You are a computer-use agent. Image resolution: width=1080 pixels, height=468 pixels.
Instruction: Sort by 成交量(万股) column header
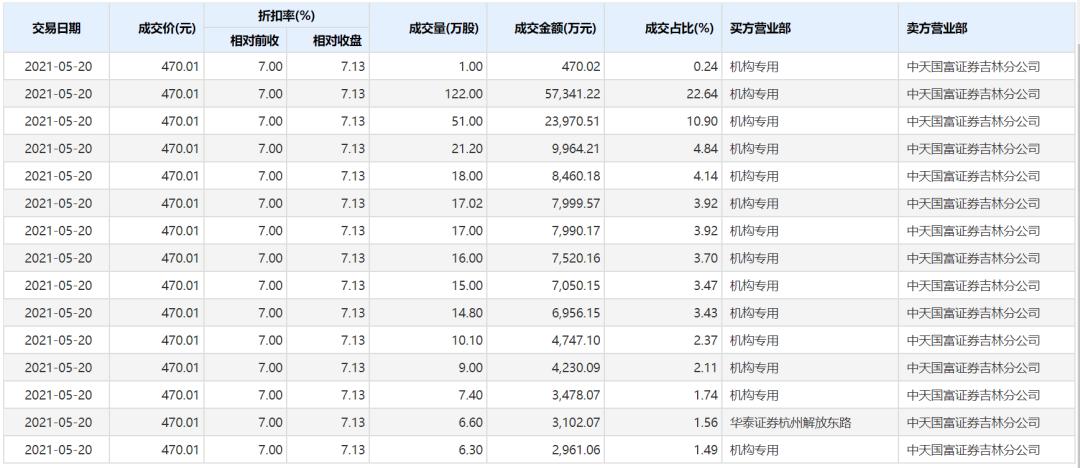click(444, 28)
